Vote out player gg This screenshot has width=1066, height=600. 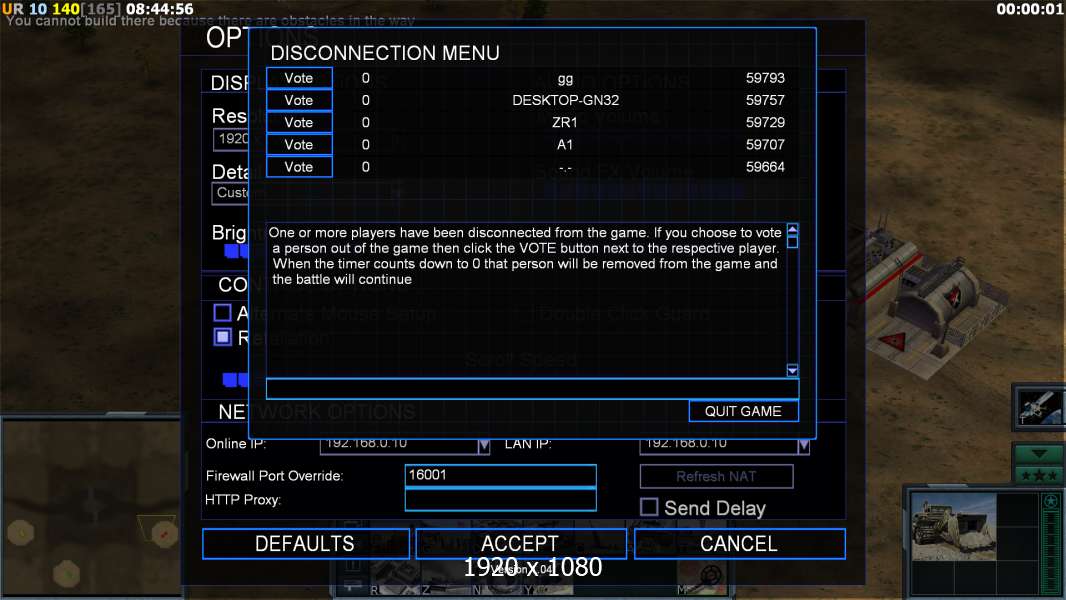[299, 78]
